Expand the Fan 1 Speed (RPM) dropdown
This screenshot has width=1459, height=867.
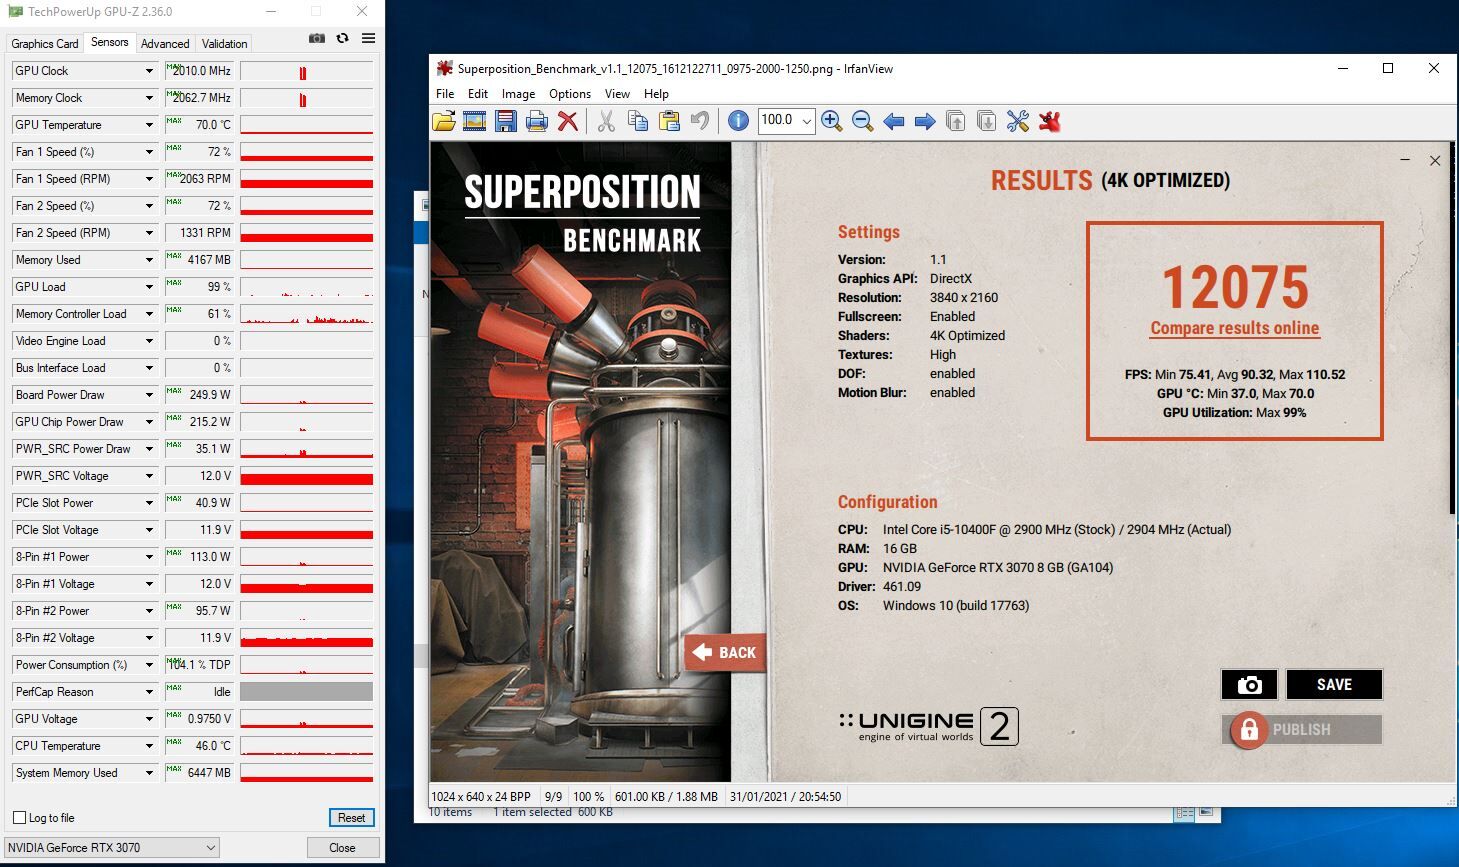click(x=149, y=179)
